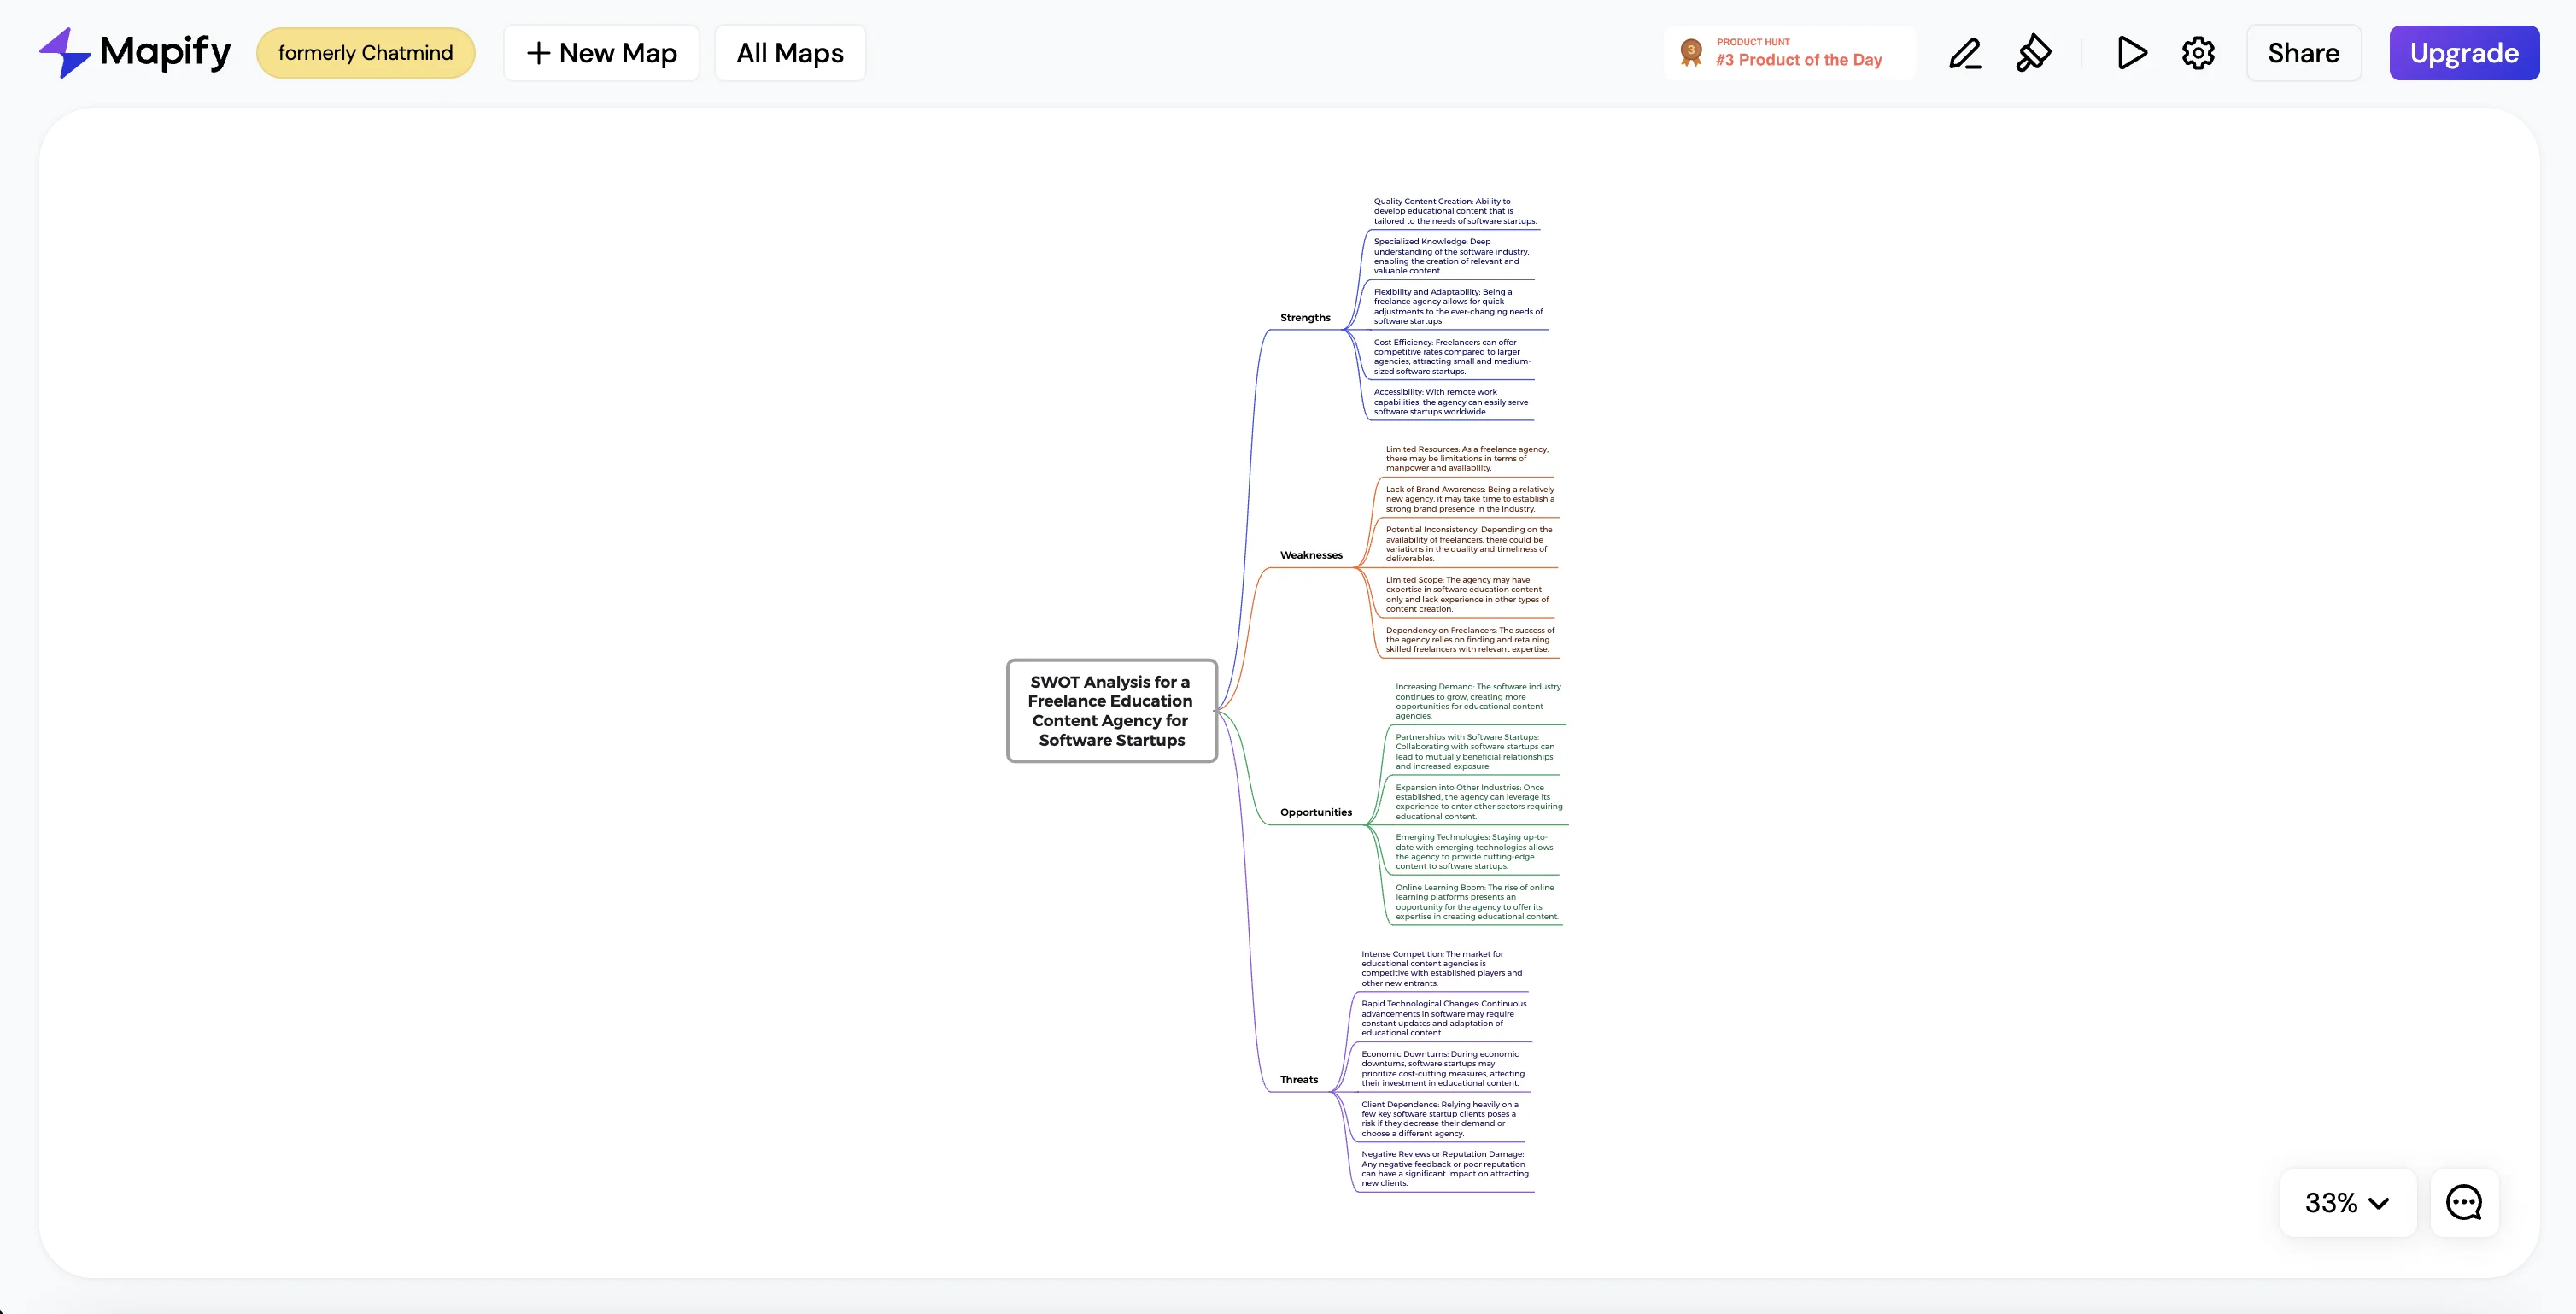Click the paint brush style icon
The width and height of the screenshot is (2576, 1314).
[2033, 53]
